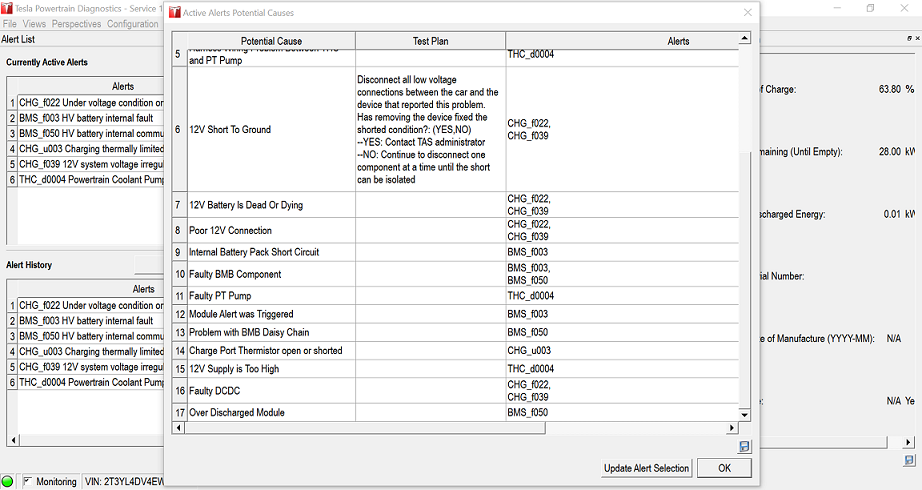Toggle the Monitoring checkbox
Image resolution: width=922 pixels, height=490 pixels.
(27, 481)
